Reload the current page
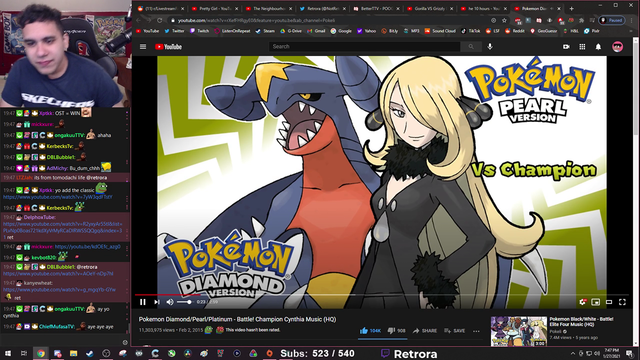The height and width of the screenshot is (360, 640). (x=160, y=20)
